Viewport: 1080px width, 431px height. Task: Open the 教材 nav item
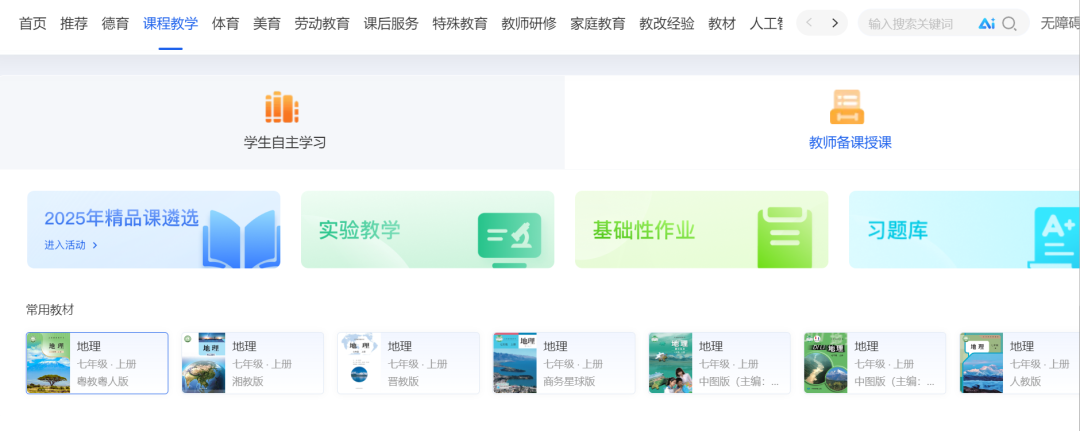coord(722,23)
